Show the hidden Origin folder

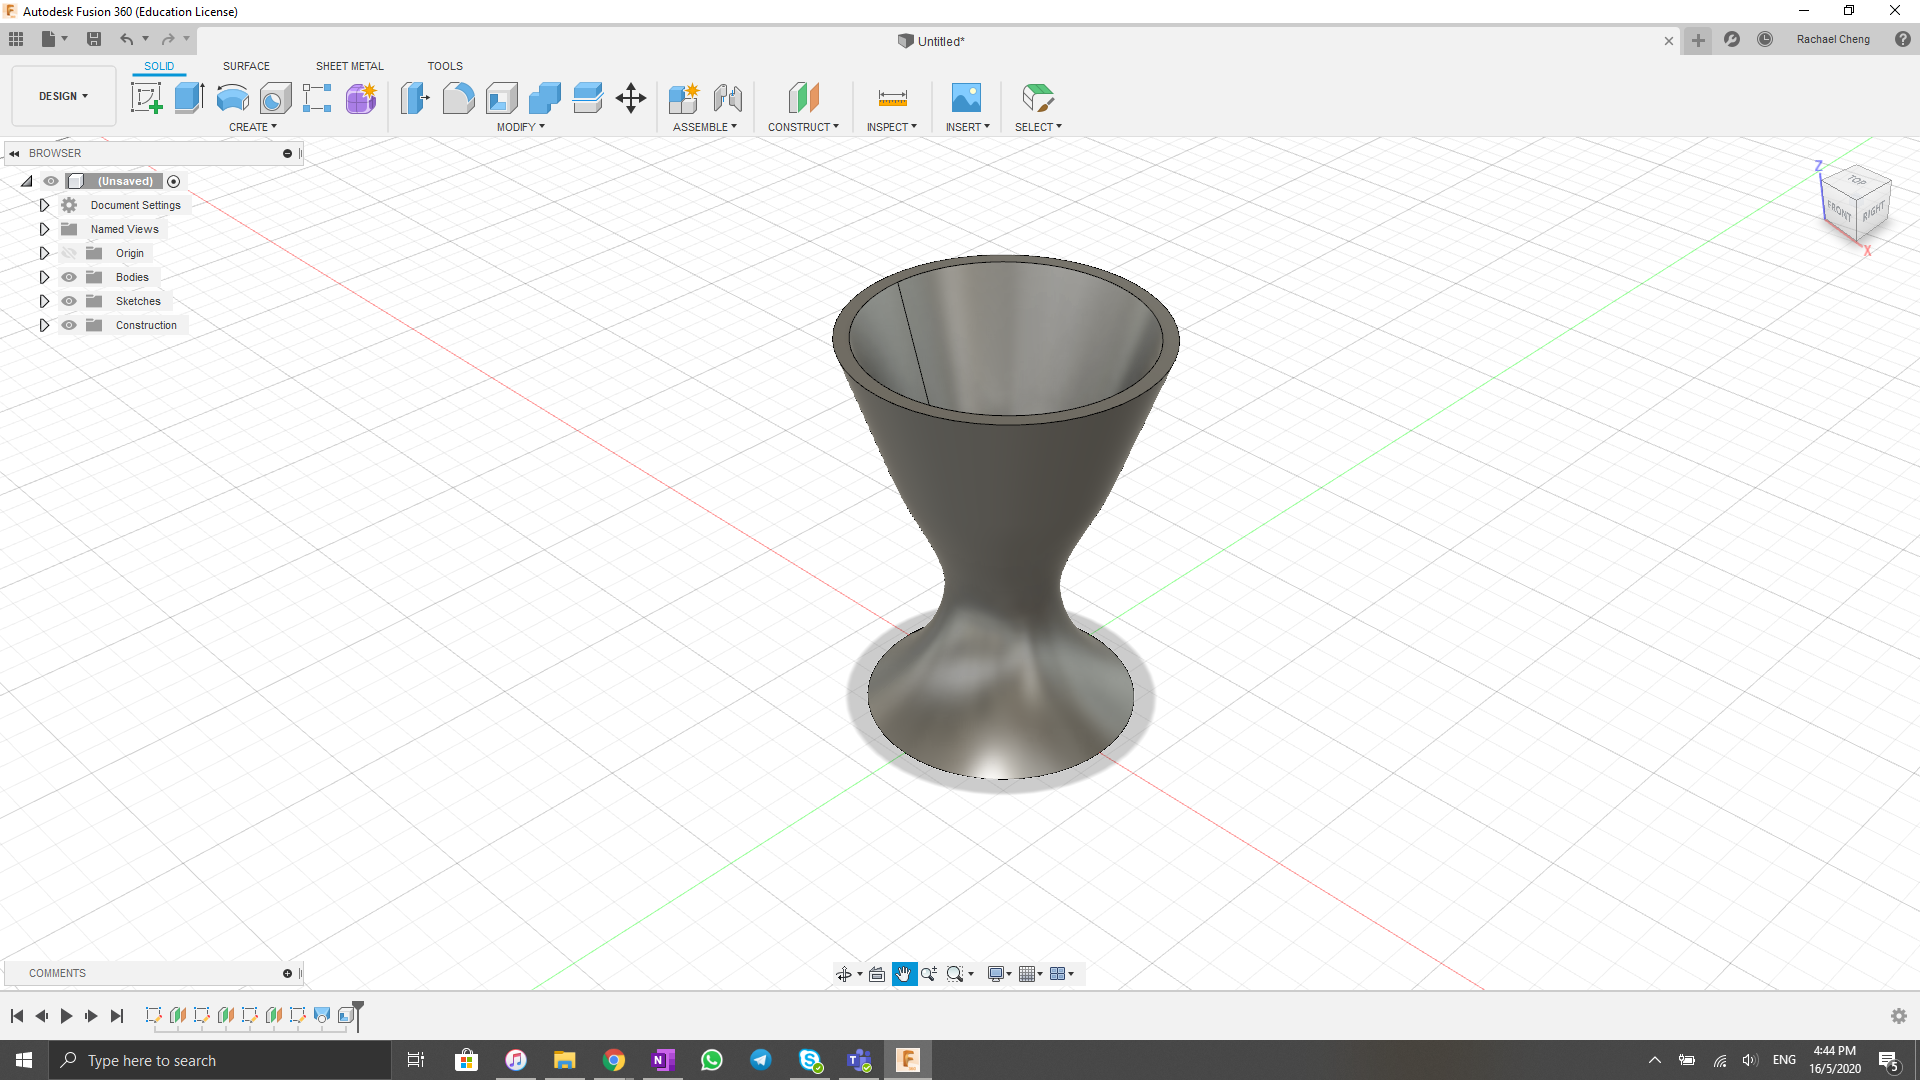pos(69,253)
